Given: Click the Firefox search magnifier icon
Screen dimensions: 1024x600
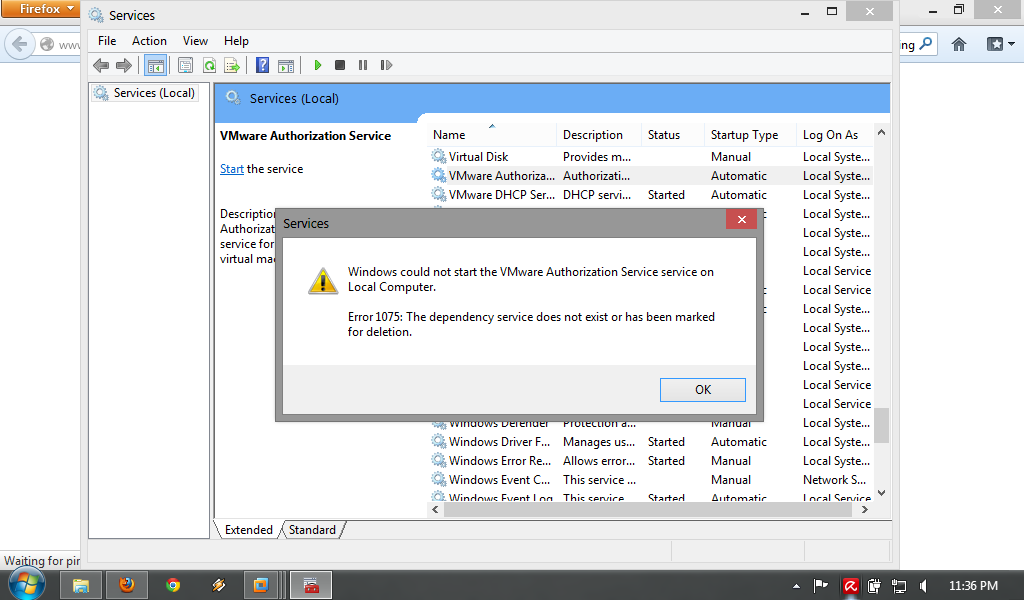Looking at the screenshot, I should point(925,44).
